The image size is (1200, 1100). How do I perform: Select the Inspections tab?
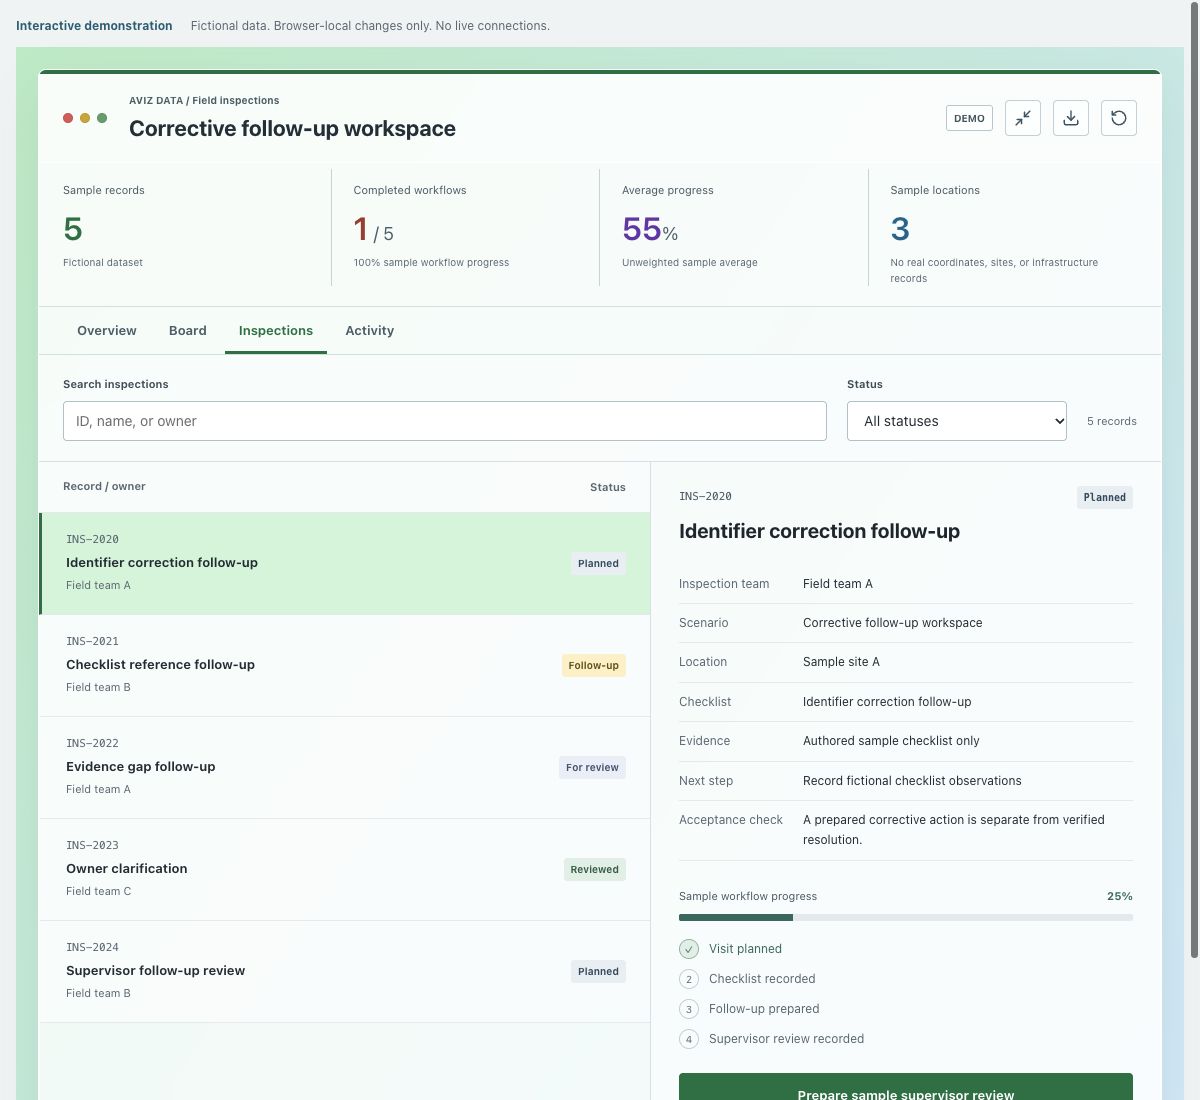click(x=276, y=331)
